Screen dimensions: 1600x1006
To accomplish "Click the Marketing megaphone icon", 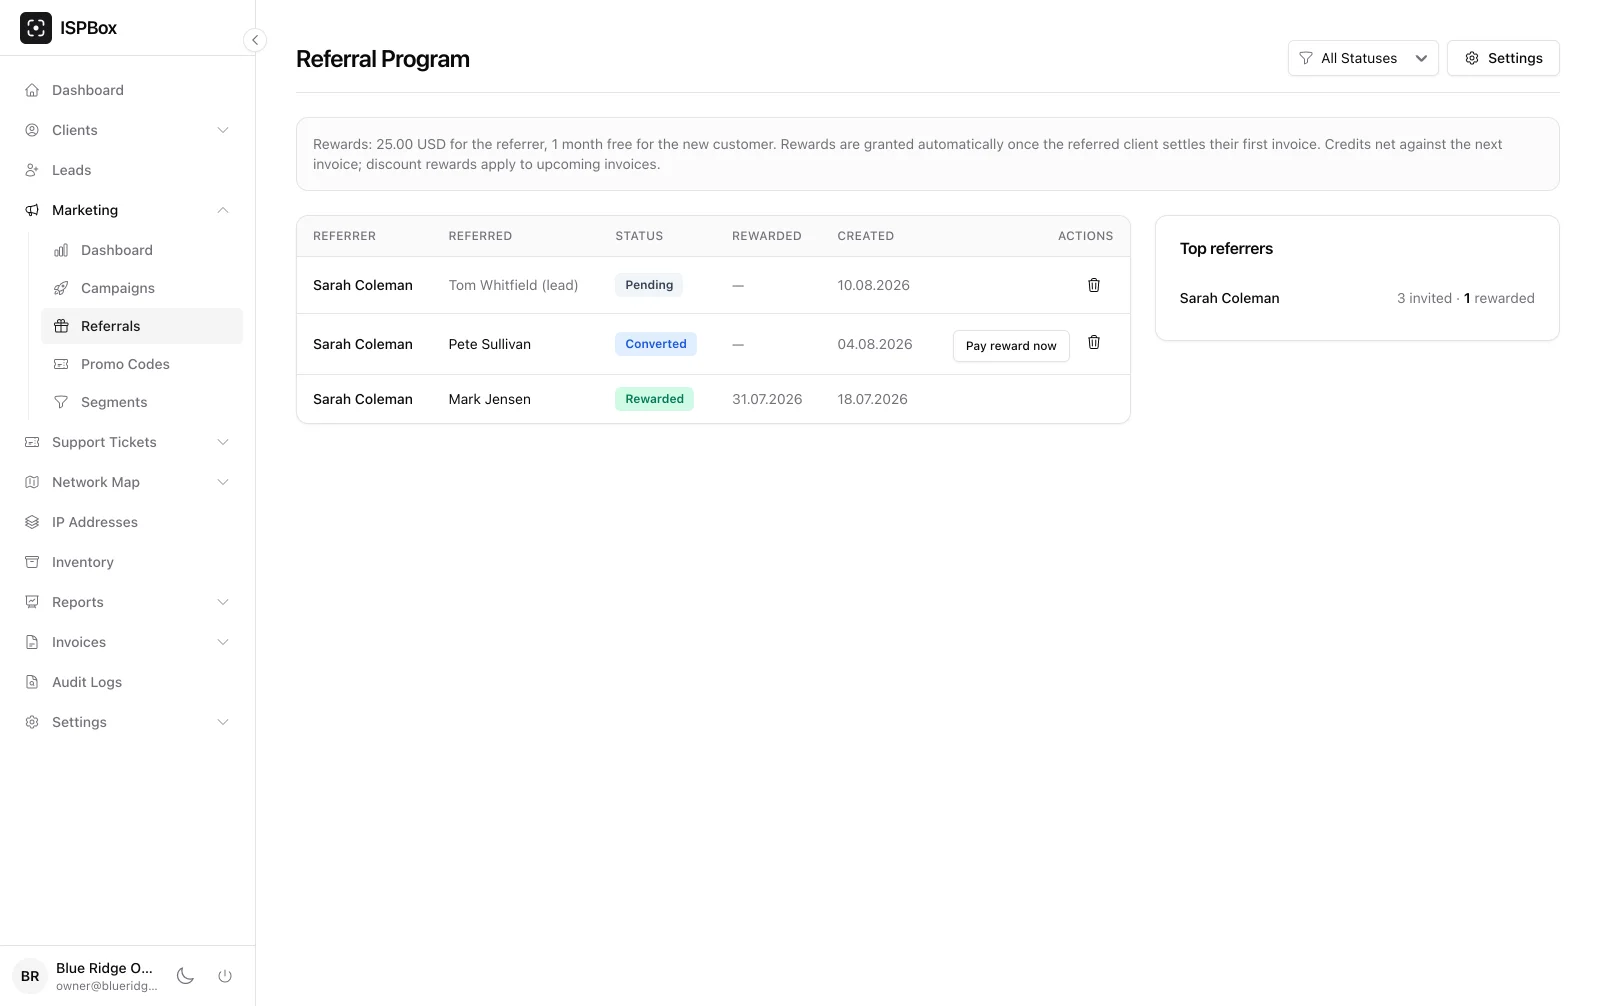I will pyautogui.click(x=32, y=210).
